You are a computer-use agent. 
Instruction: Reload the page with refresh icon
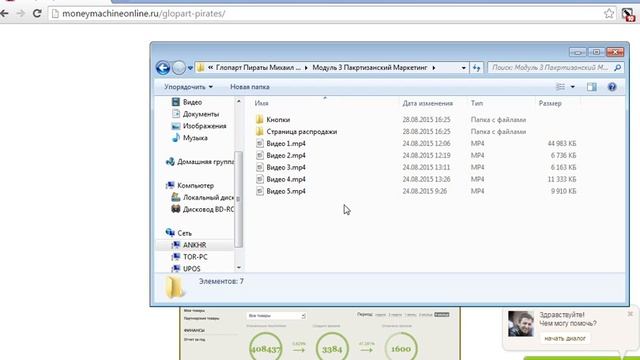[x=37, y=13]
